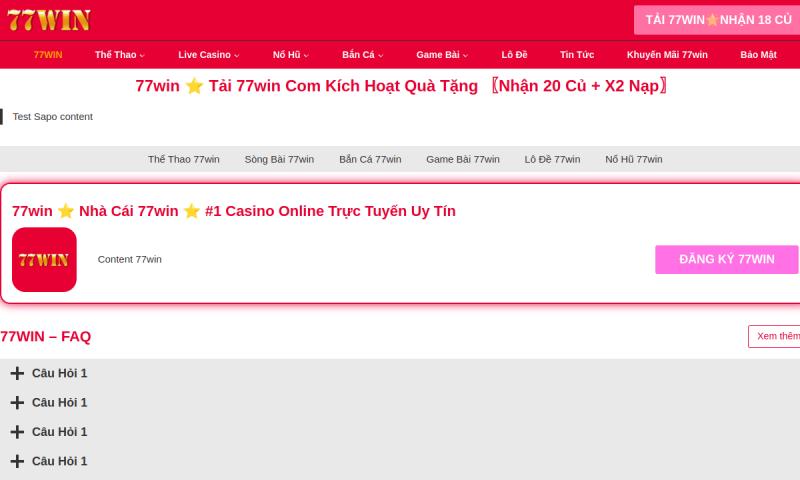Open the Nổ Hũ 77win secondary link
Screen dimensions: 800x480
[633, 159]
